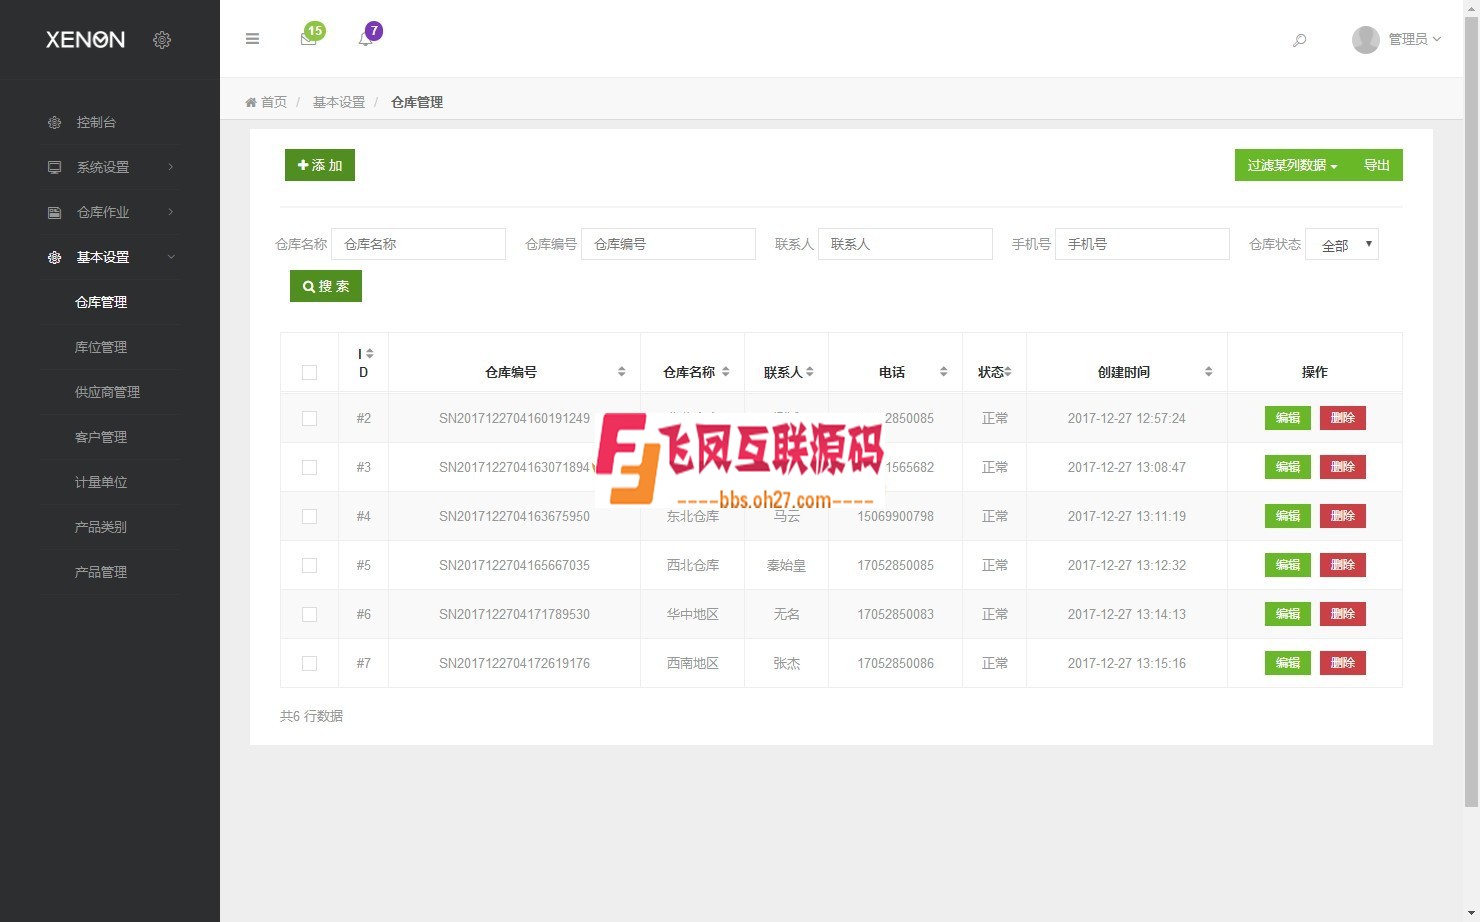
Task: Open the 仓库状态 dropdown showing 全部
Action: [x=1342, y=244]
